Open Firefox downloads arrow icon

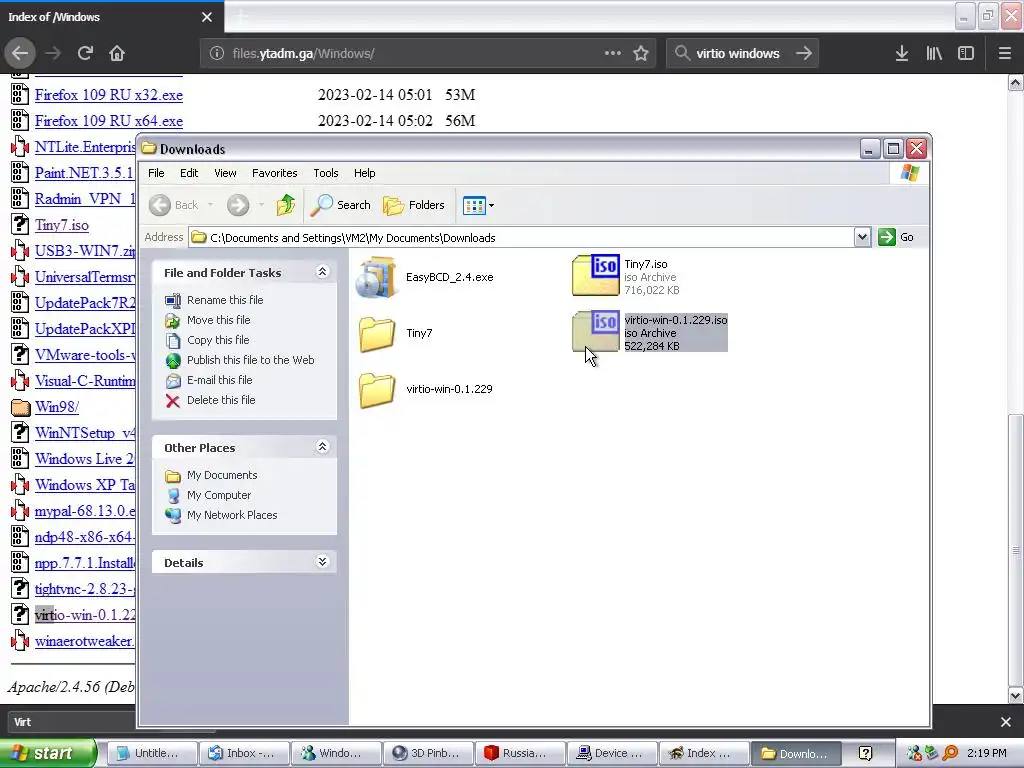(902, 54)
